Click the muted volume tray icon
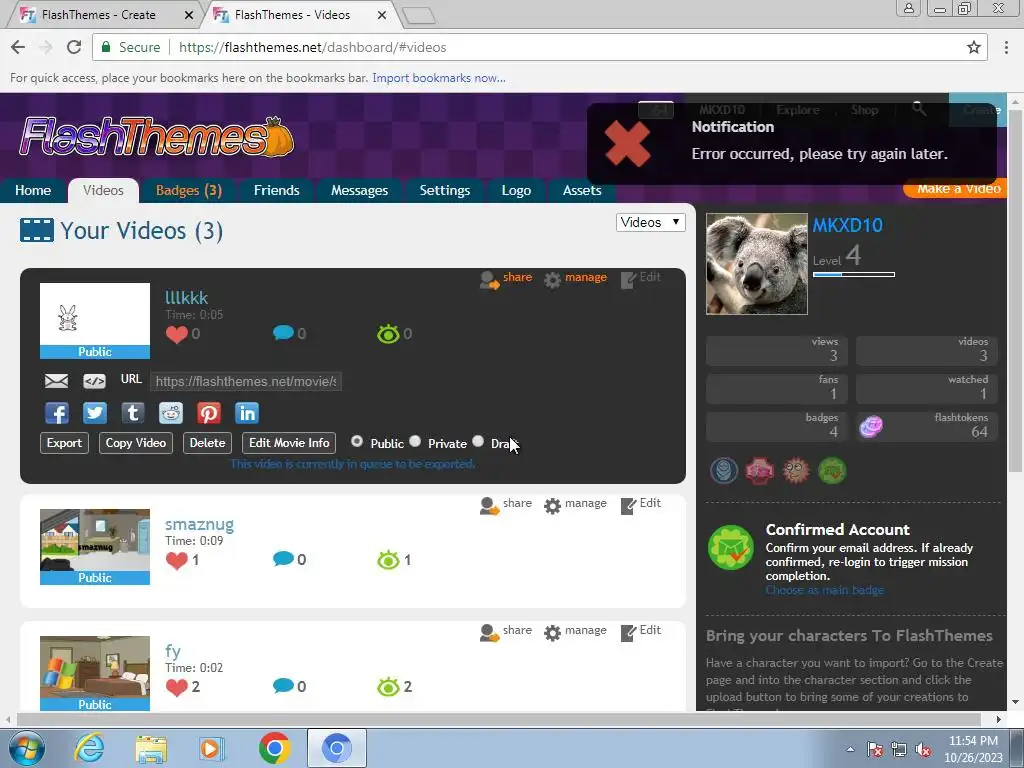The width and height of the screenshot is (1024, 768). point(923,750)
